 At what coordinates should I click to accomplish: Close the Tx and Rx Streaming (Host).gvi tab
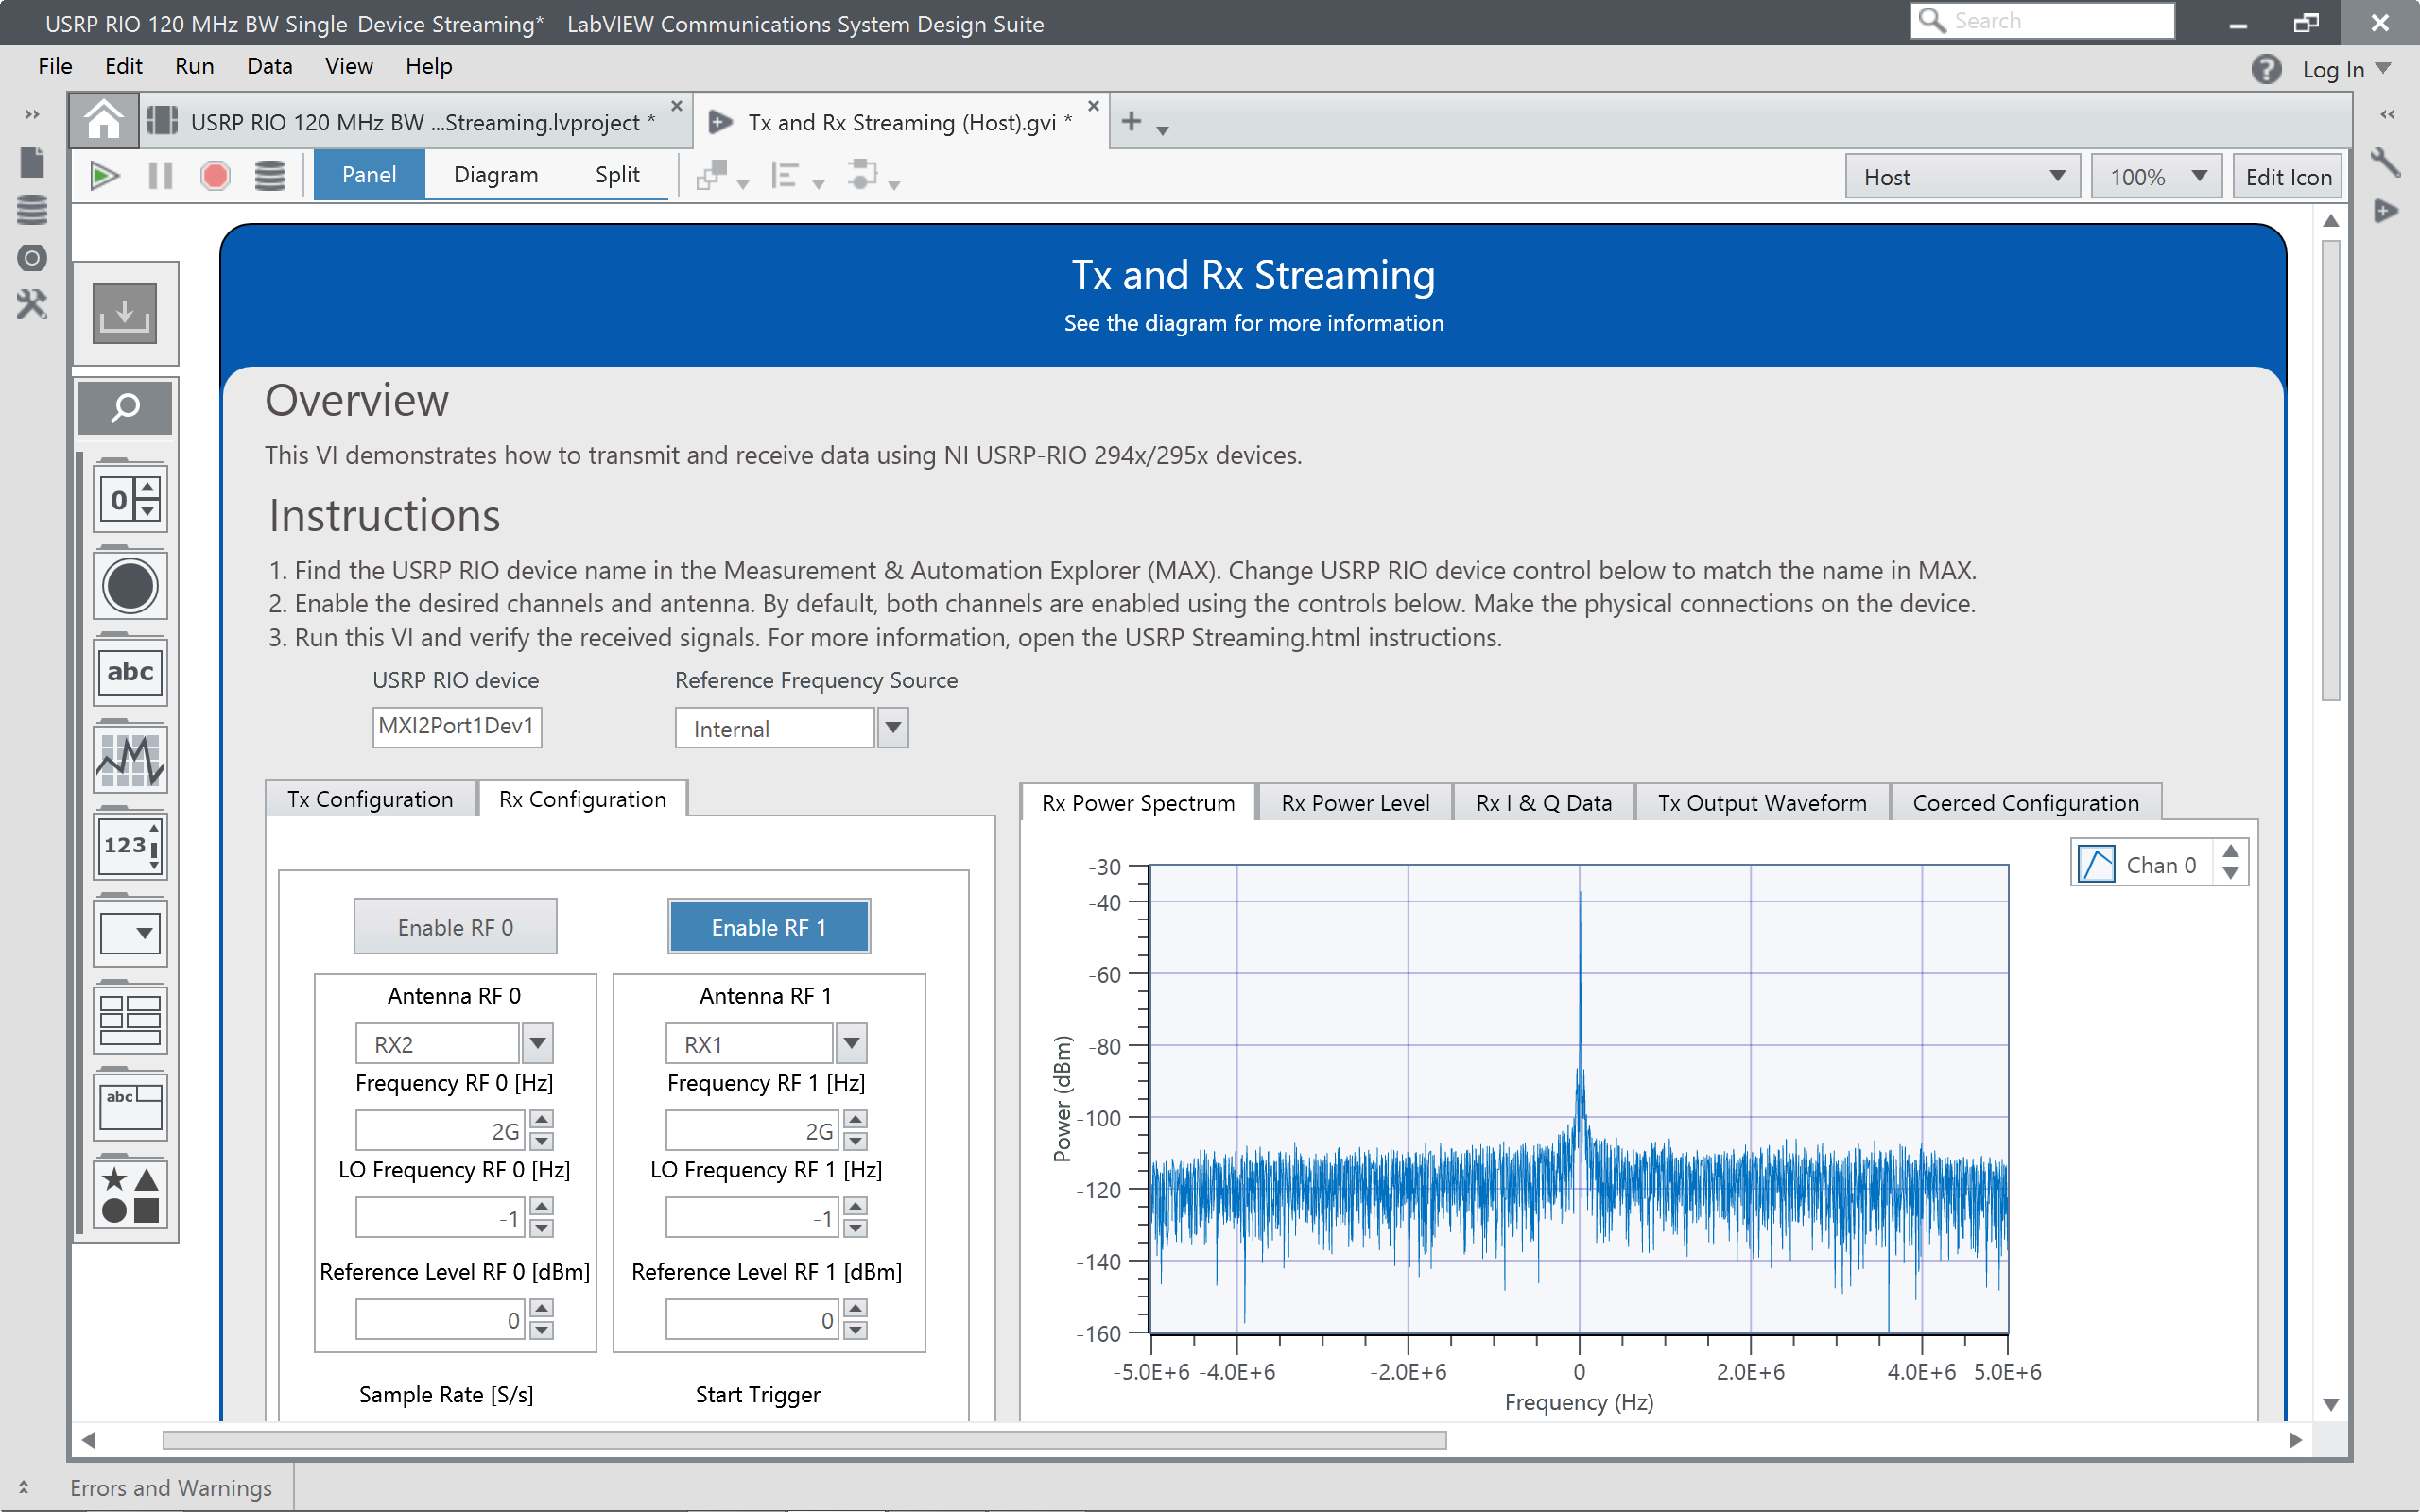(x=1093, y=106)
